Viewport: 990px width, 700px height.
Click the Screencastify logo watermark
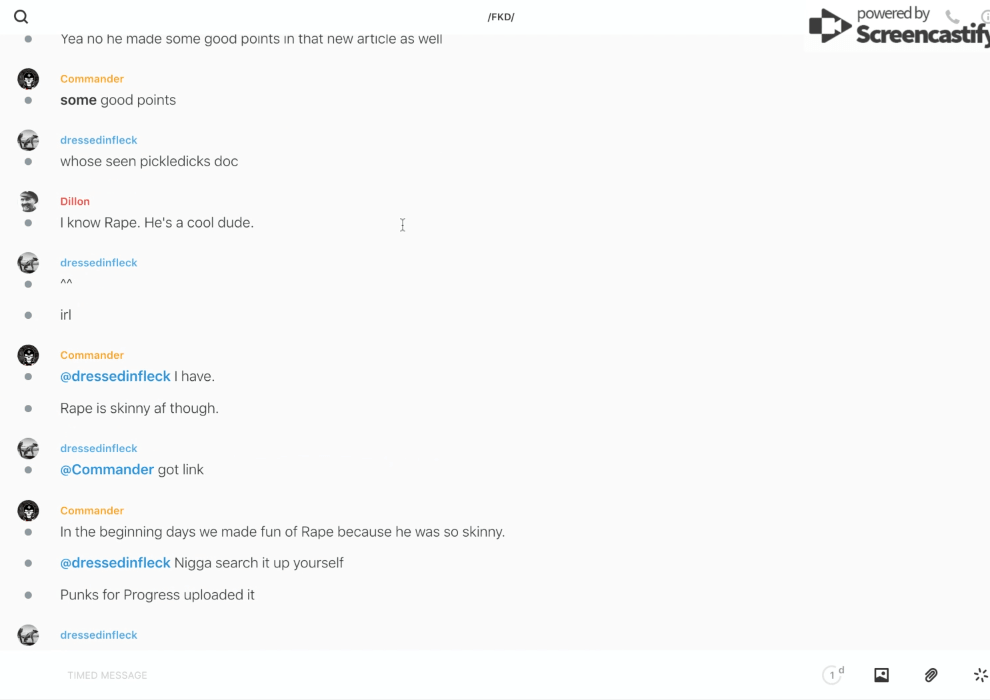pyautogui.click(x=898, y=27)
